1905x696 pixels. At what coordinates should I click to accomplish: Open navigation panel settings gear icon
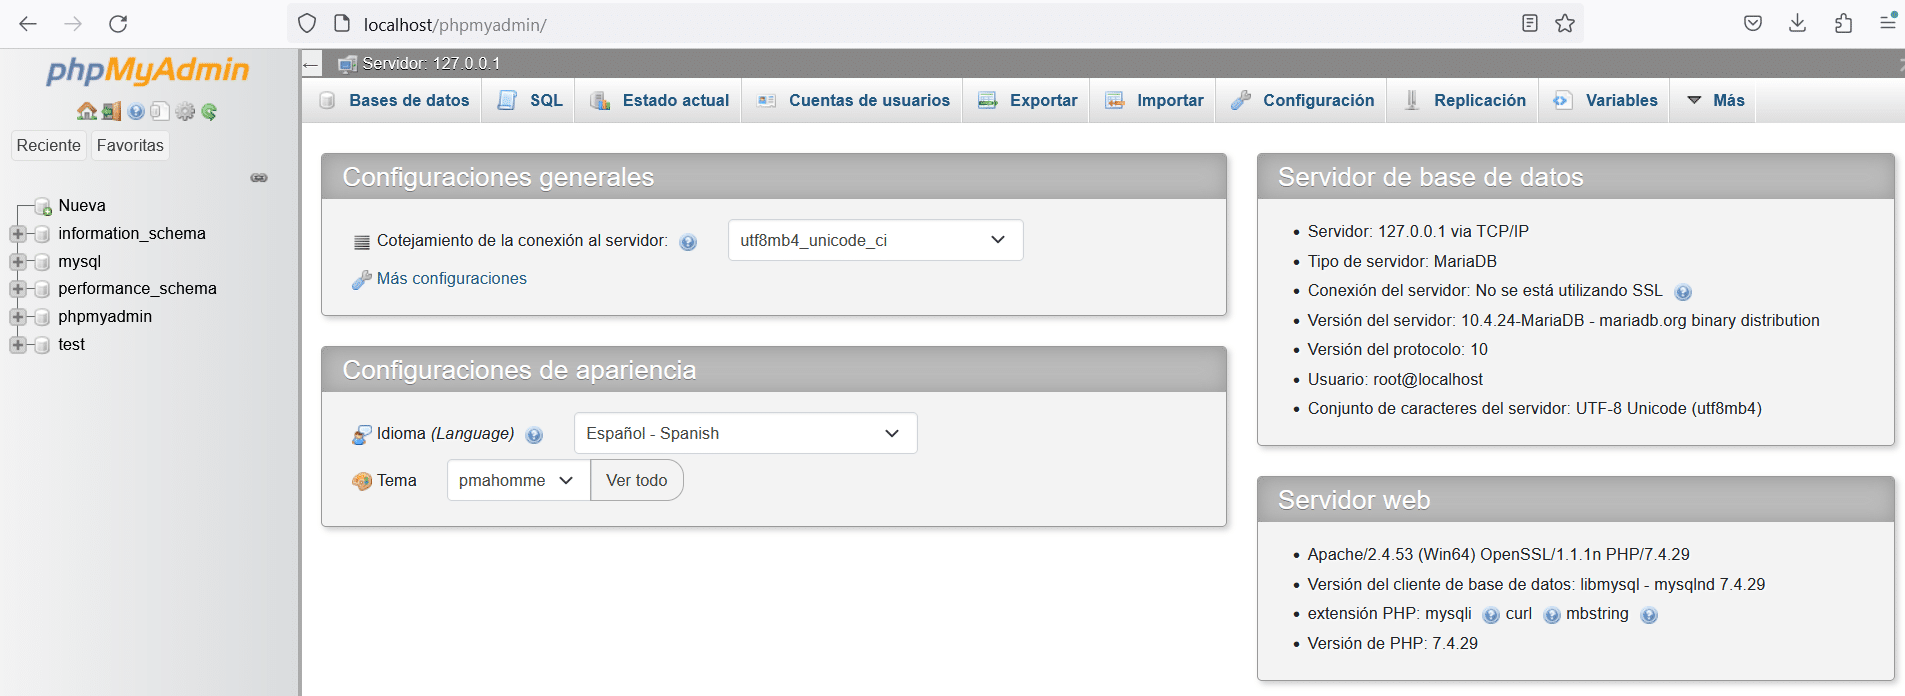point(185,111)
